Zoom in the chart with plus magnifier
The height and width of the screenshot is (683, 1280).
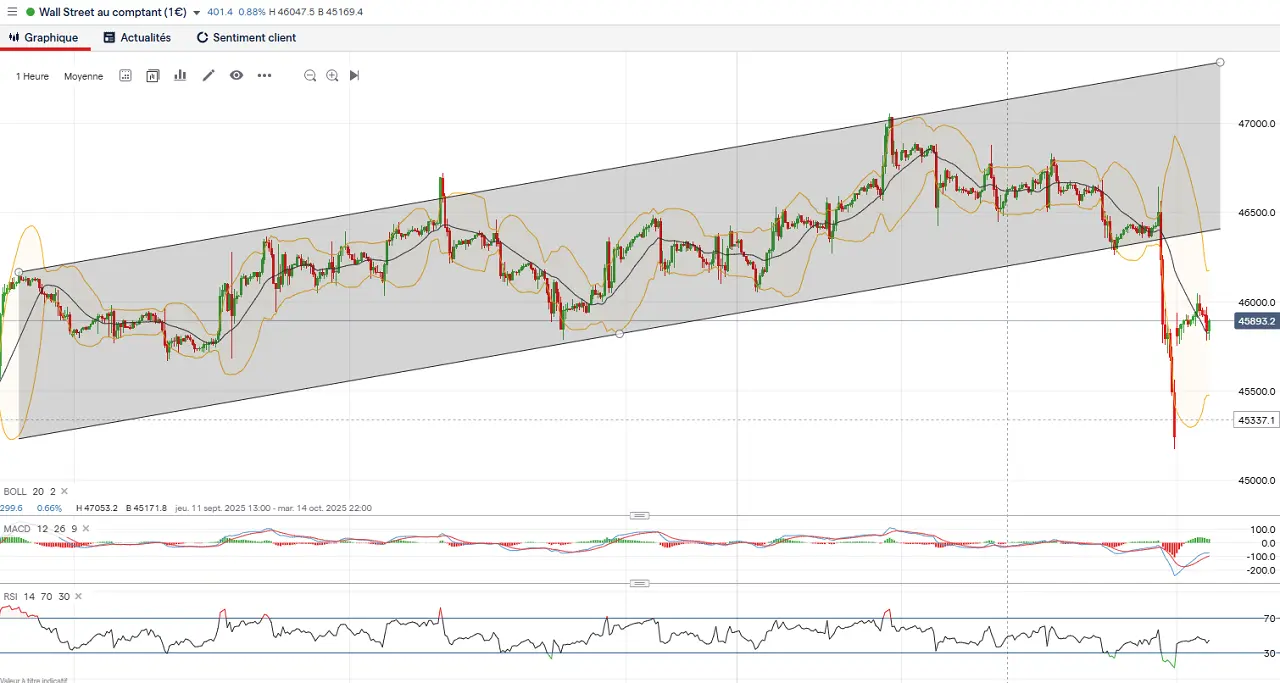coord(332,76)
